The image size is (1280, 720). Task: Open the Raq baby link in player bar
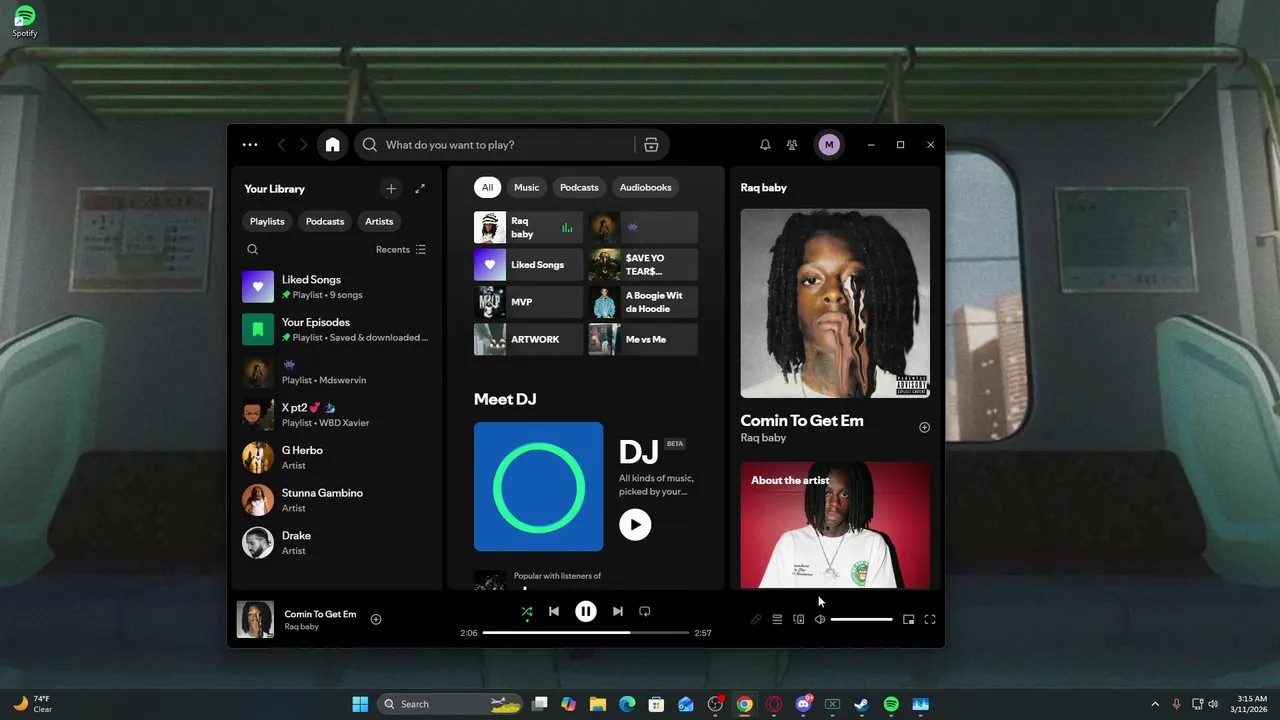(301, 627)
